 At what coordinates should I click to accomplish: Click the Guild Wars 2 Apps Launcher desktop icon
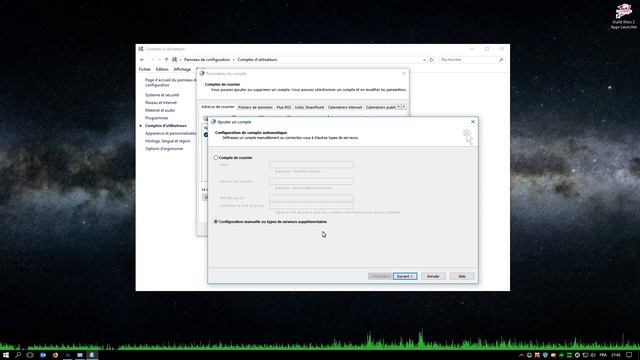pos(624,16)
